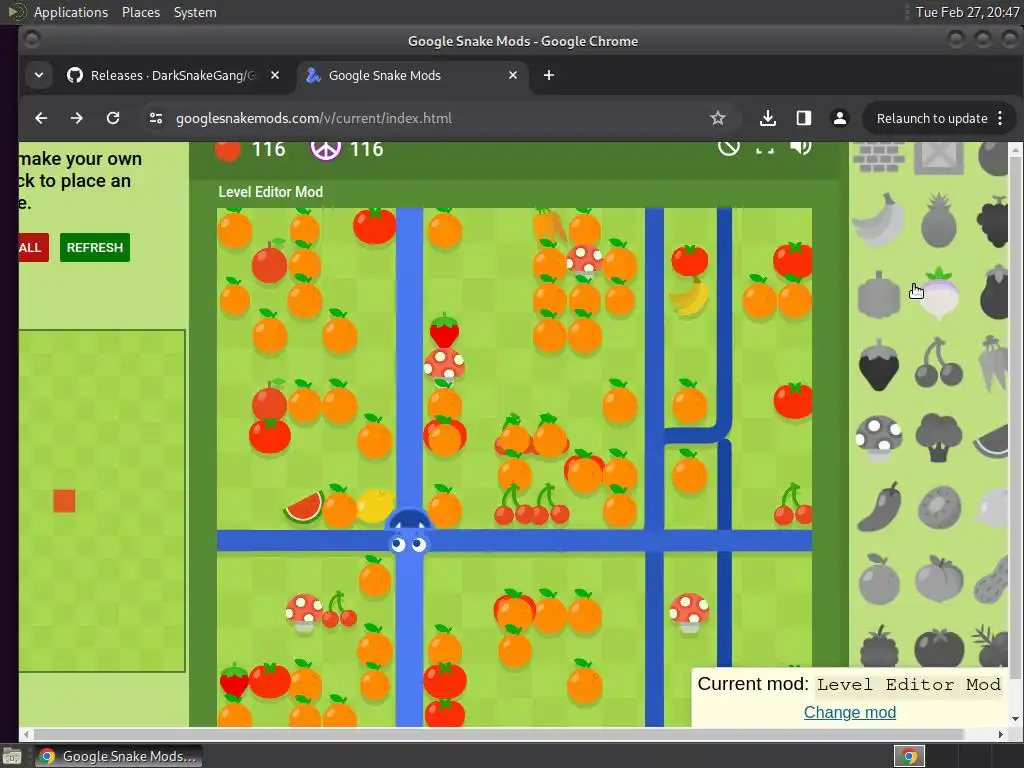1024x768 pixels.
Task: Click the Google Snake Mods taskbar entry
Action: coord(118,756)
